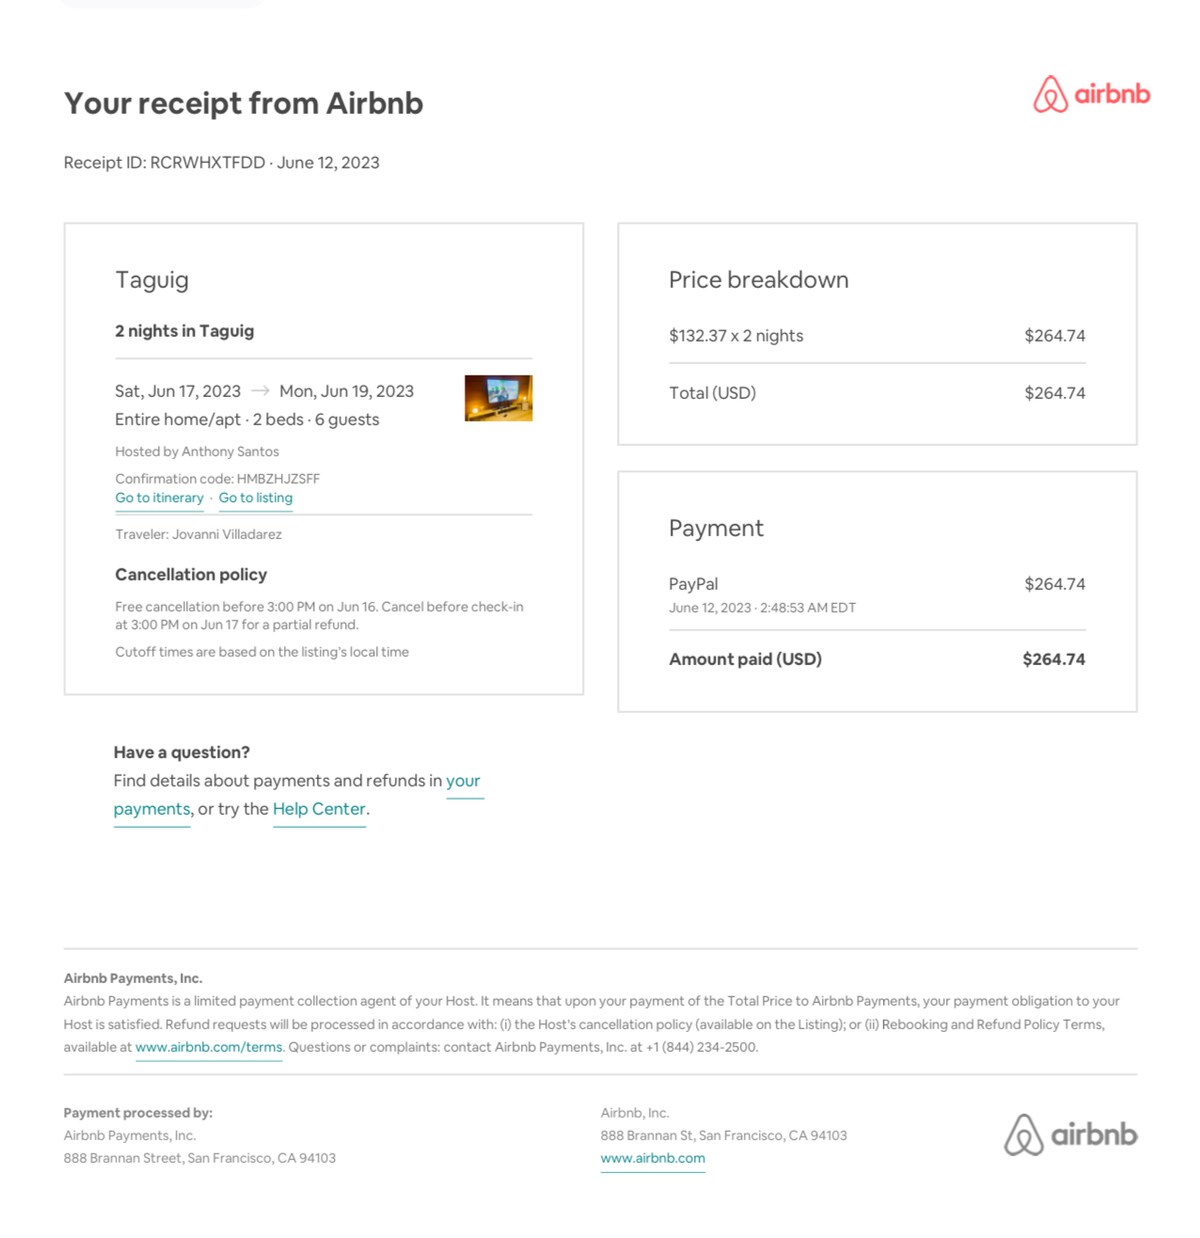
Task: Click the host name Anthony Santos
Action: click(x=230, y=452)
